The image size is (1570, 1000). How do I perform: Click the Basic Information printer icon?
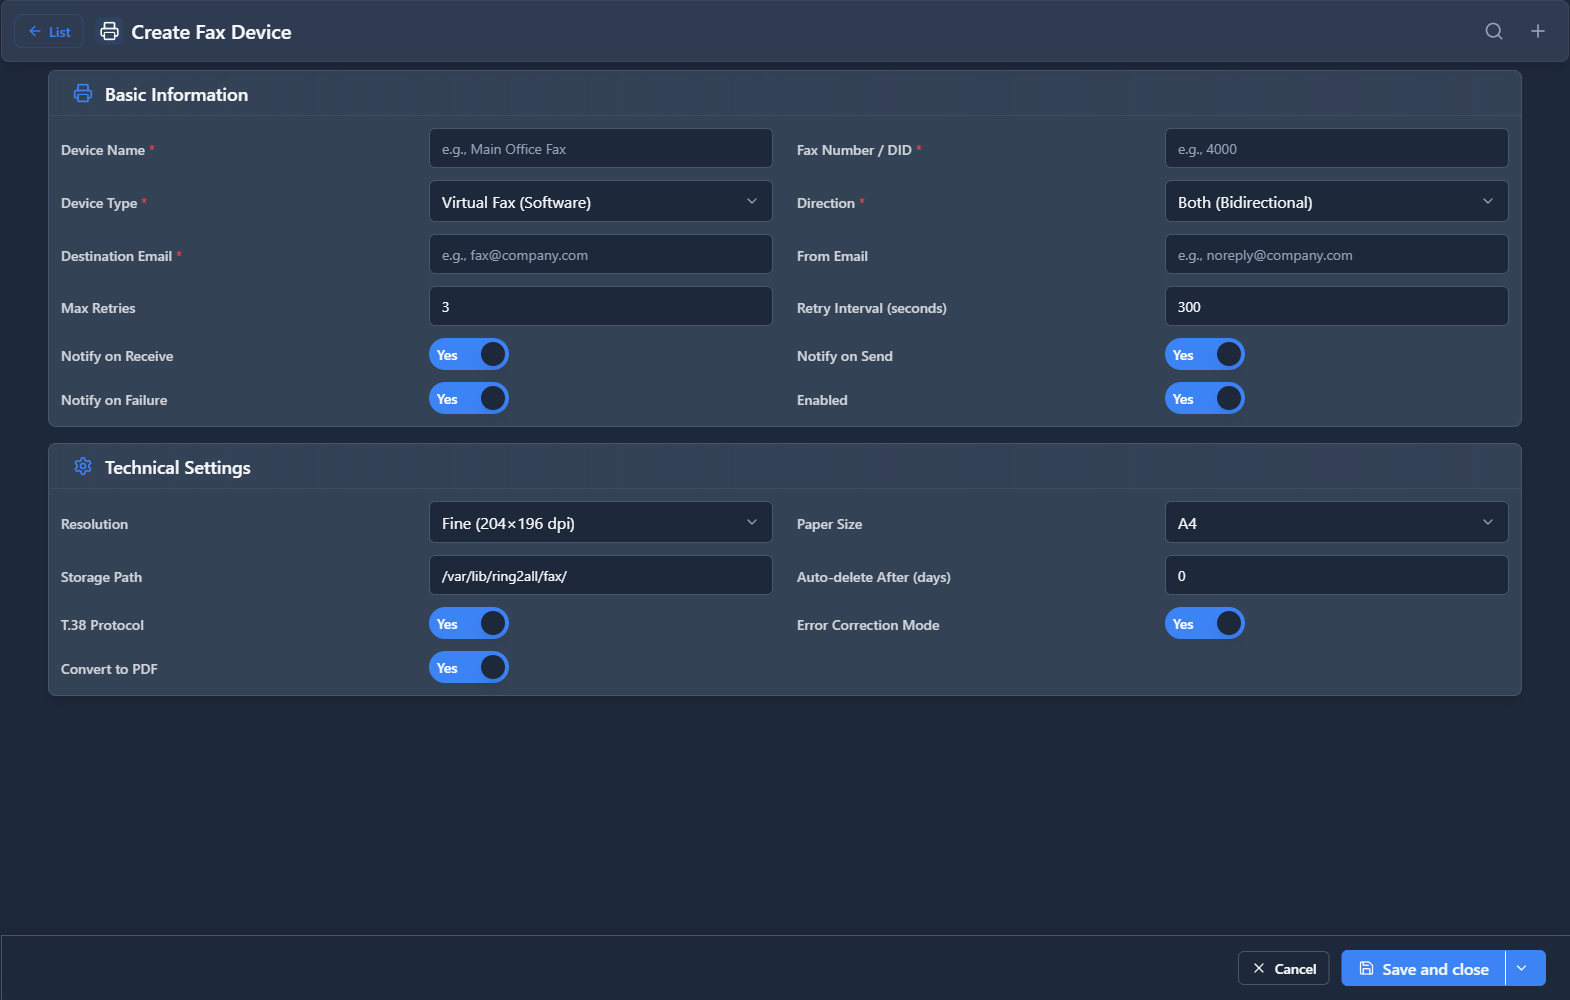coord(83,94)
